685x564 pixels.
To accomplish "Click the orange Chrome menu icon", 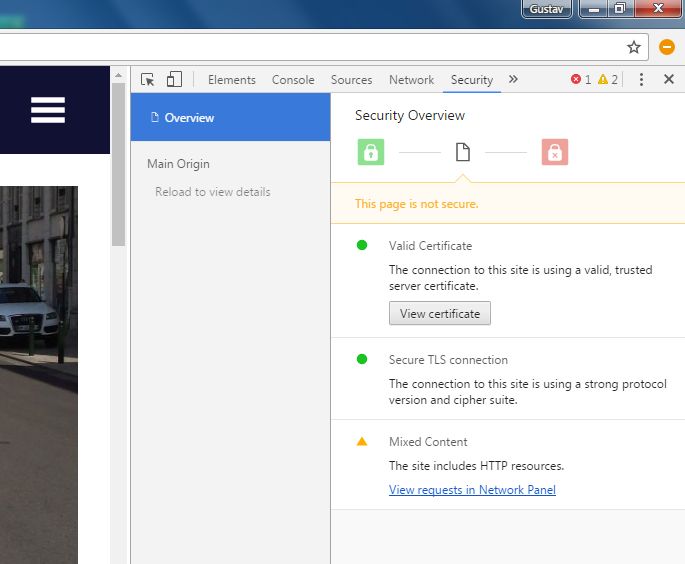I will (x=667, y=47).
